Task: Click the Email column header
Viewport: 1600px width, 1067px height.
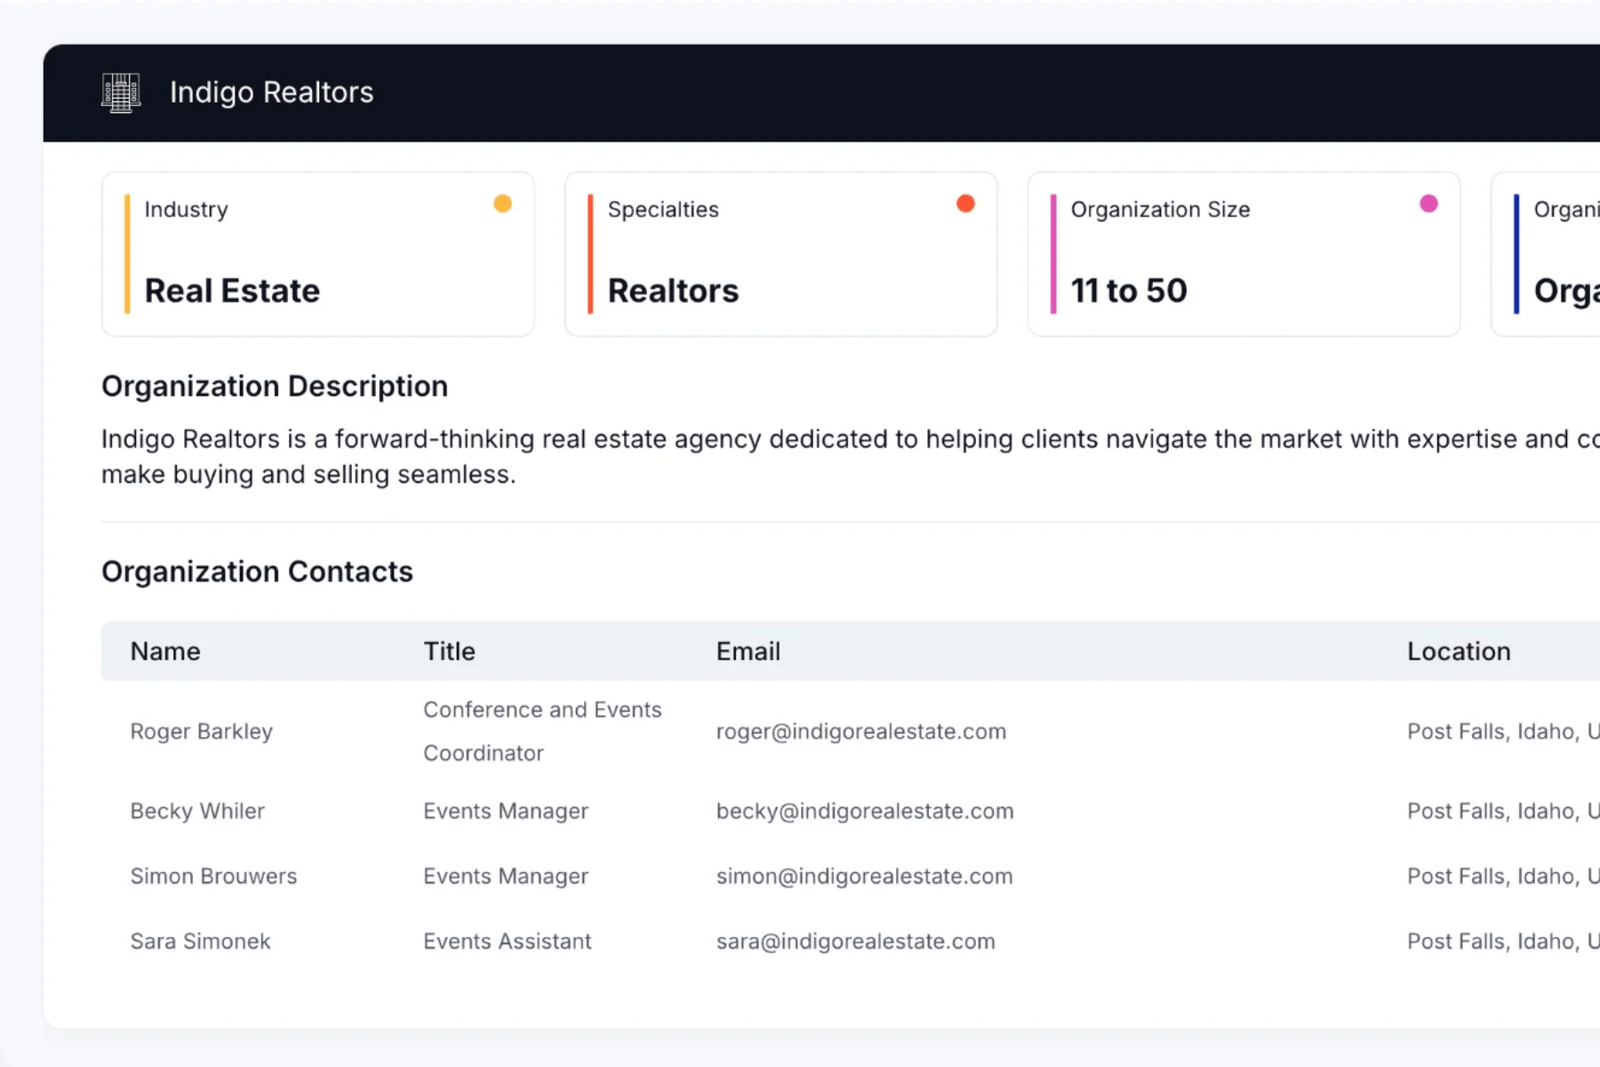Action: click(747, 651)
